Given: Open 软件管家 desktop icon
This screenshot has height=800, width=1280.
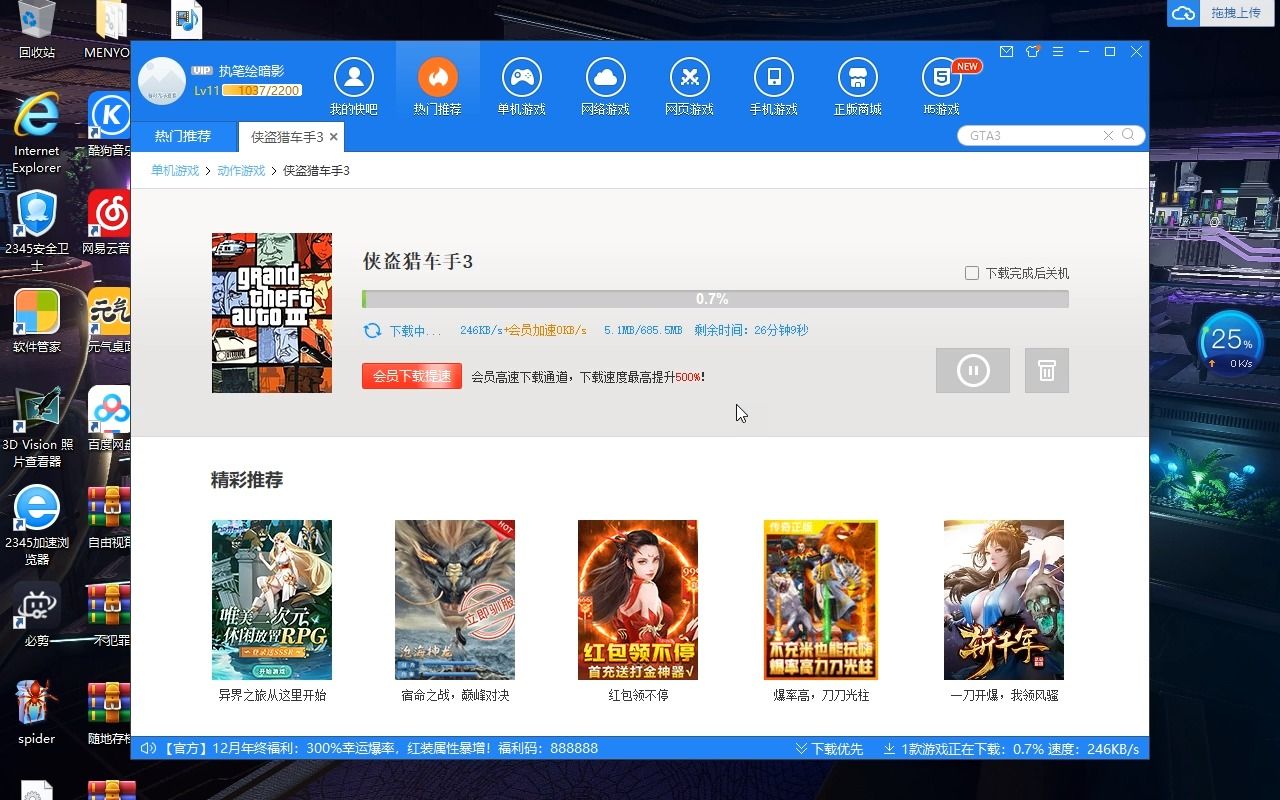Looking at the screenshot, I should (x=37, y=322).
